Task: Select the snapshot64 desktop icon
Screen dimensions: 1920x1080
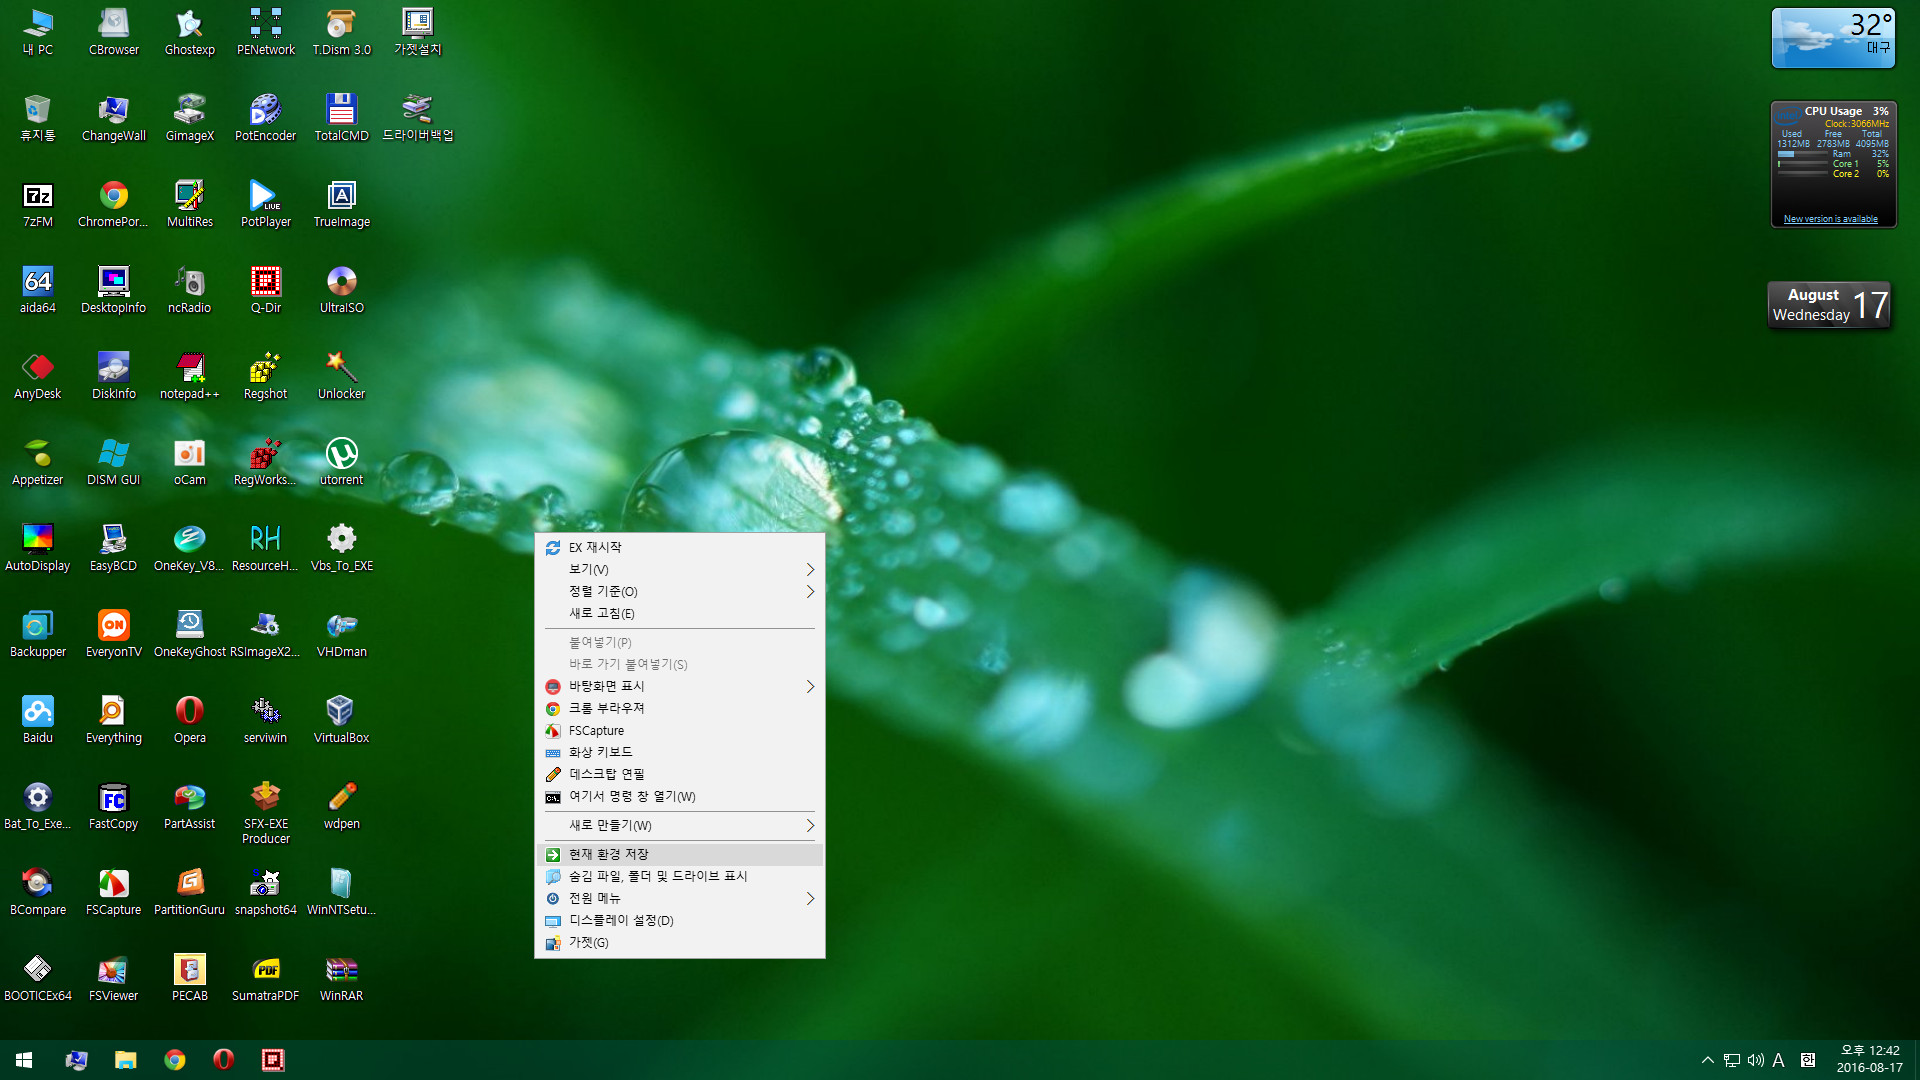Action: (x=266, y=892)
